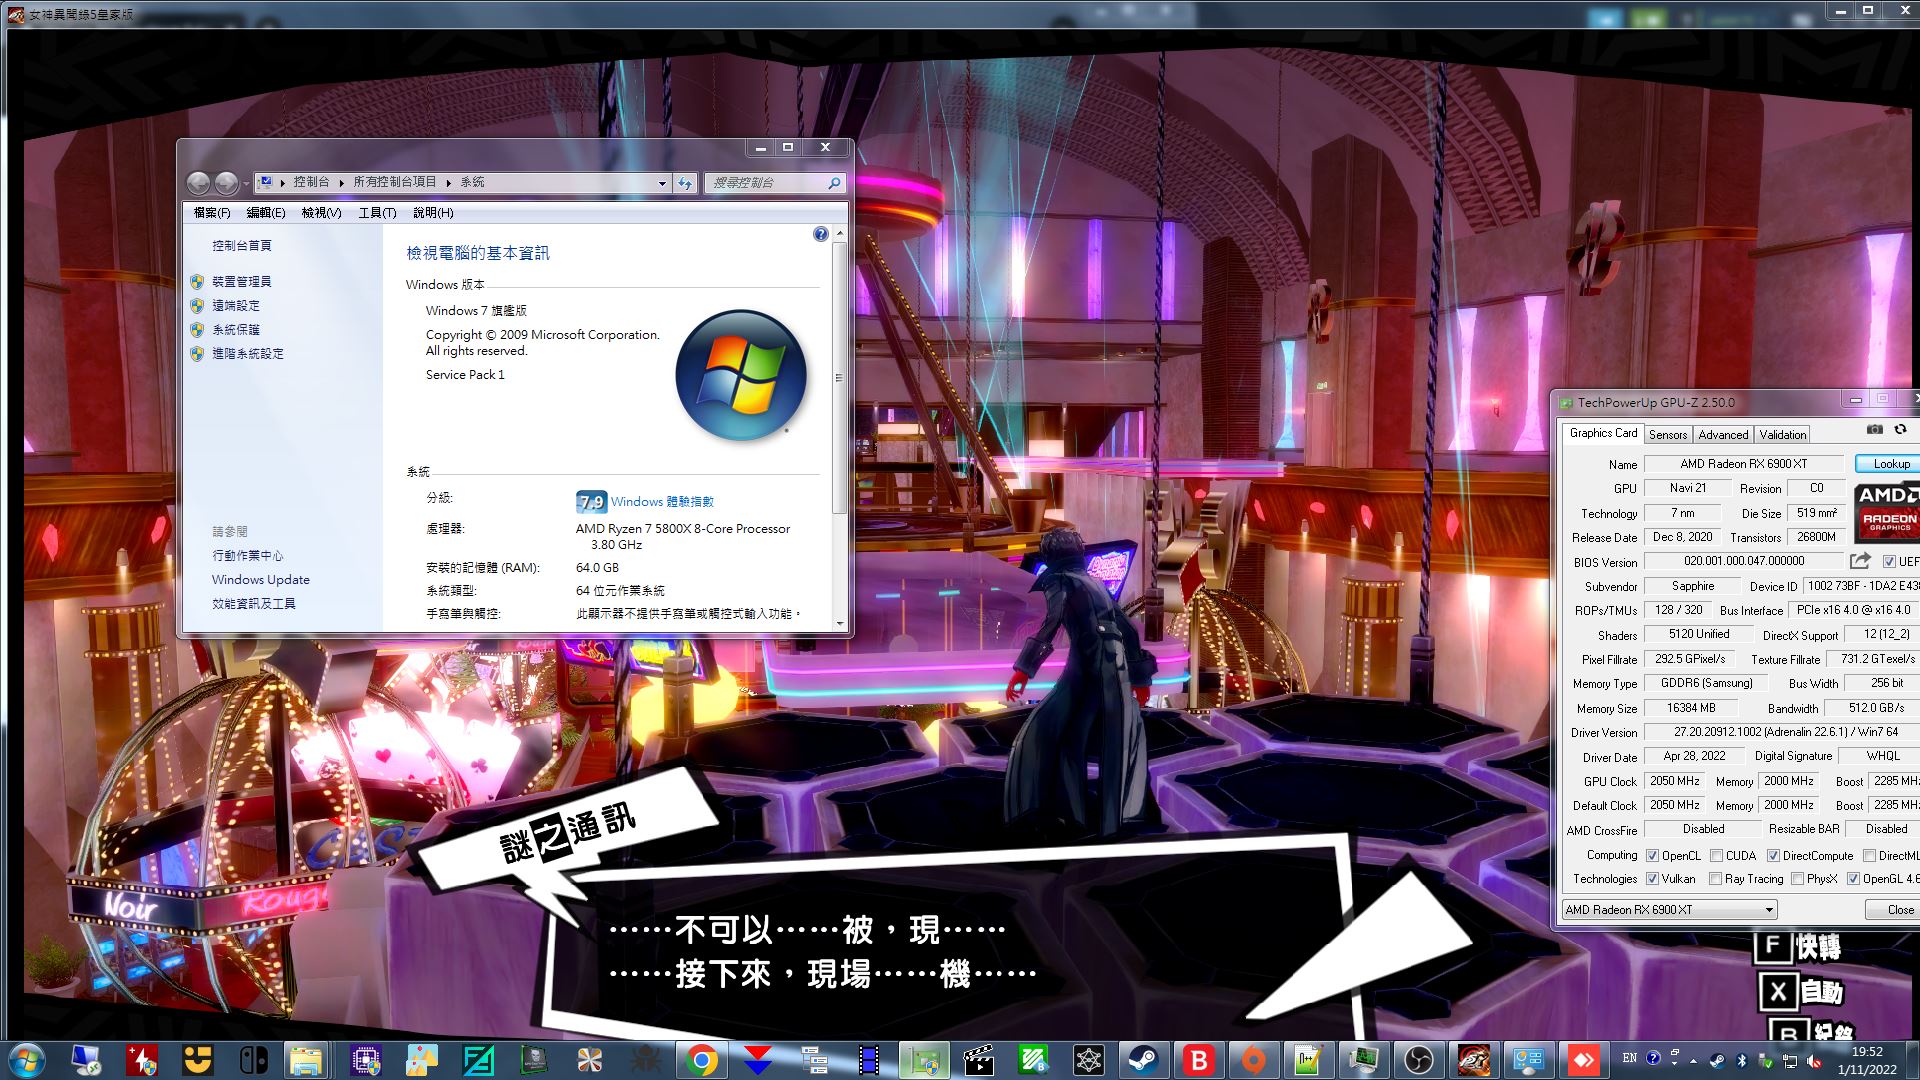Open the help question mark icon
Screen dimensions: 1920x1080
click(x=820, y=234)
